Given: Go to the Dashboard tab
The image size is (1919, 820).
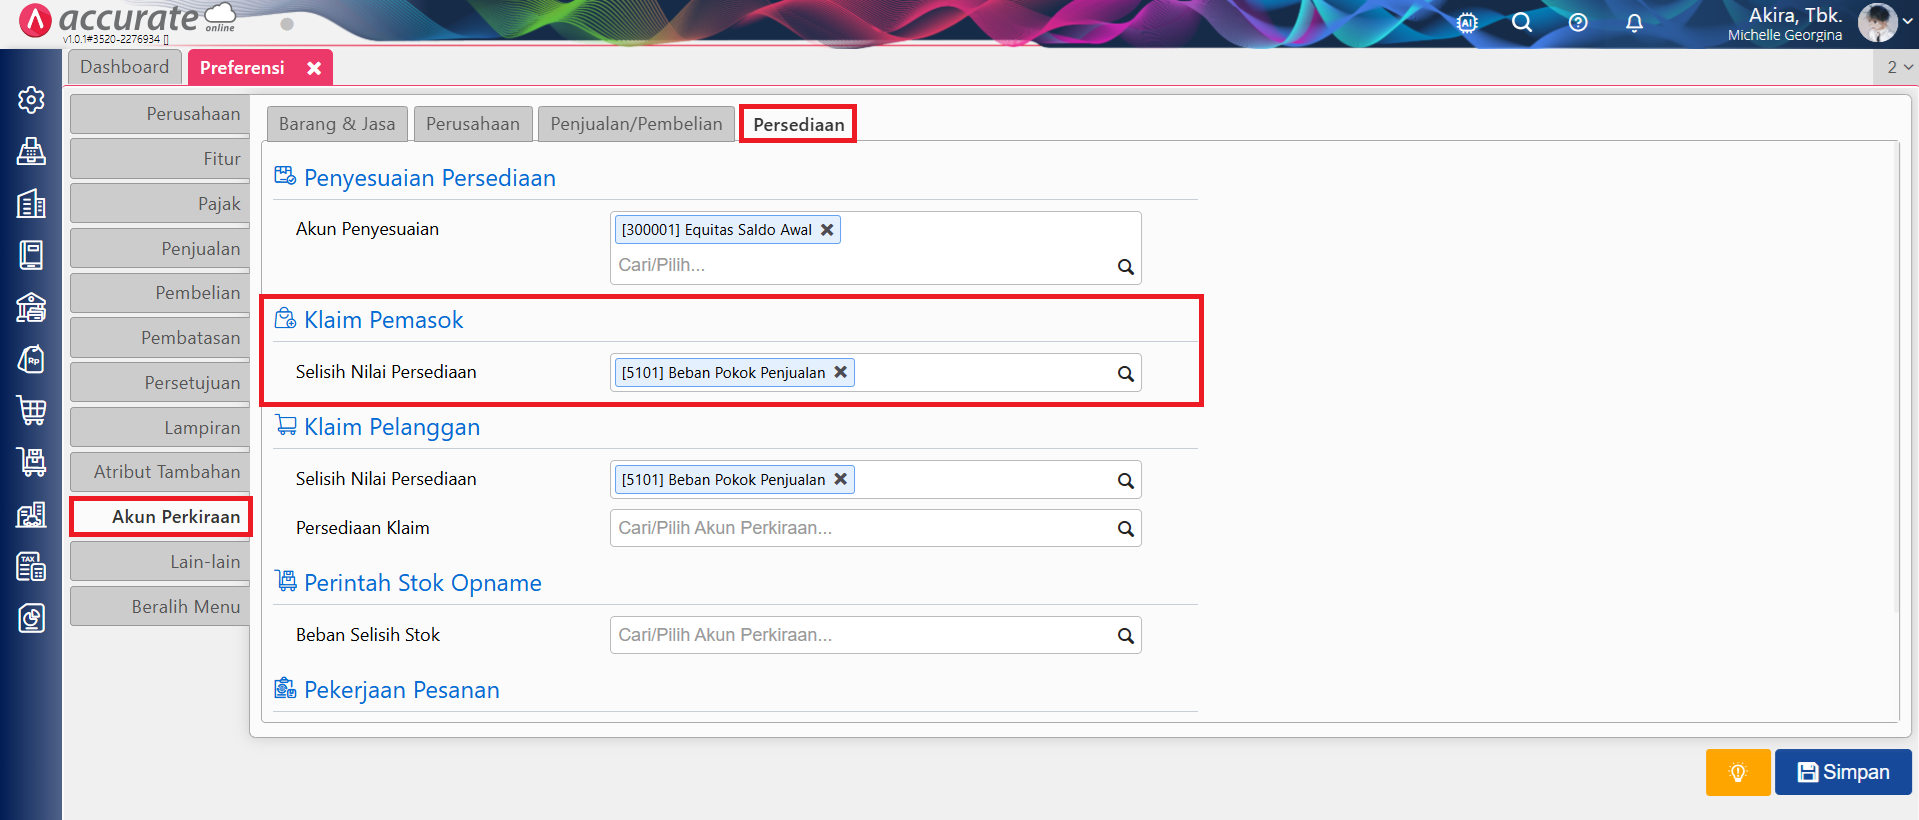Looking at the screenshot, I should click(125, 67).
